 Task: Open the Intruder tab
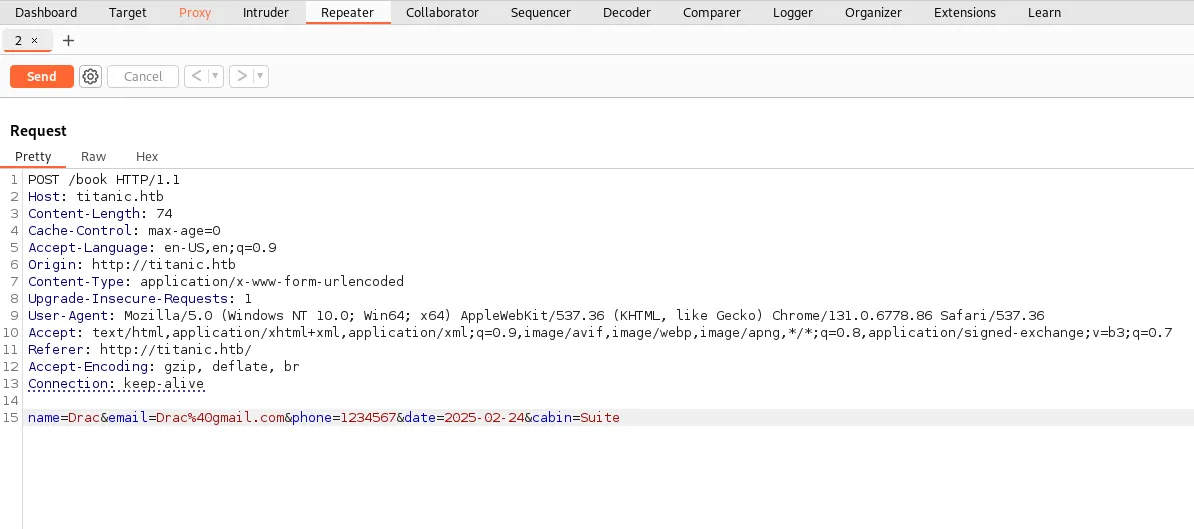[266, 12]
